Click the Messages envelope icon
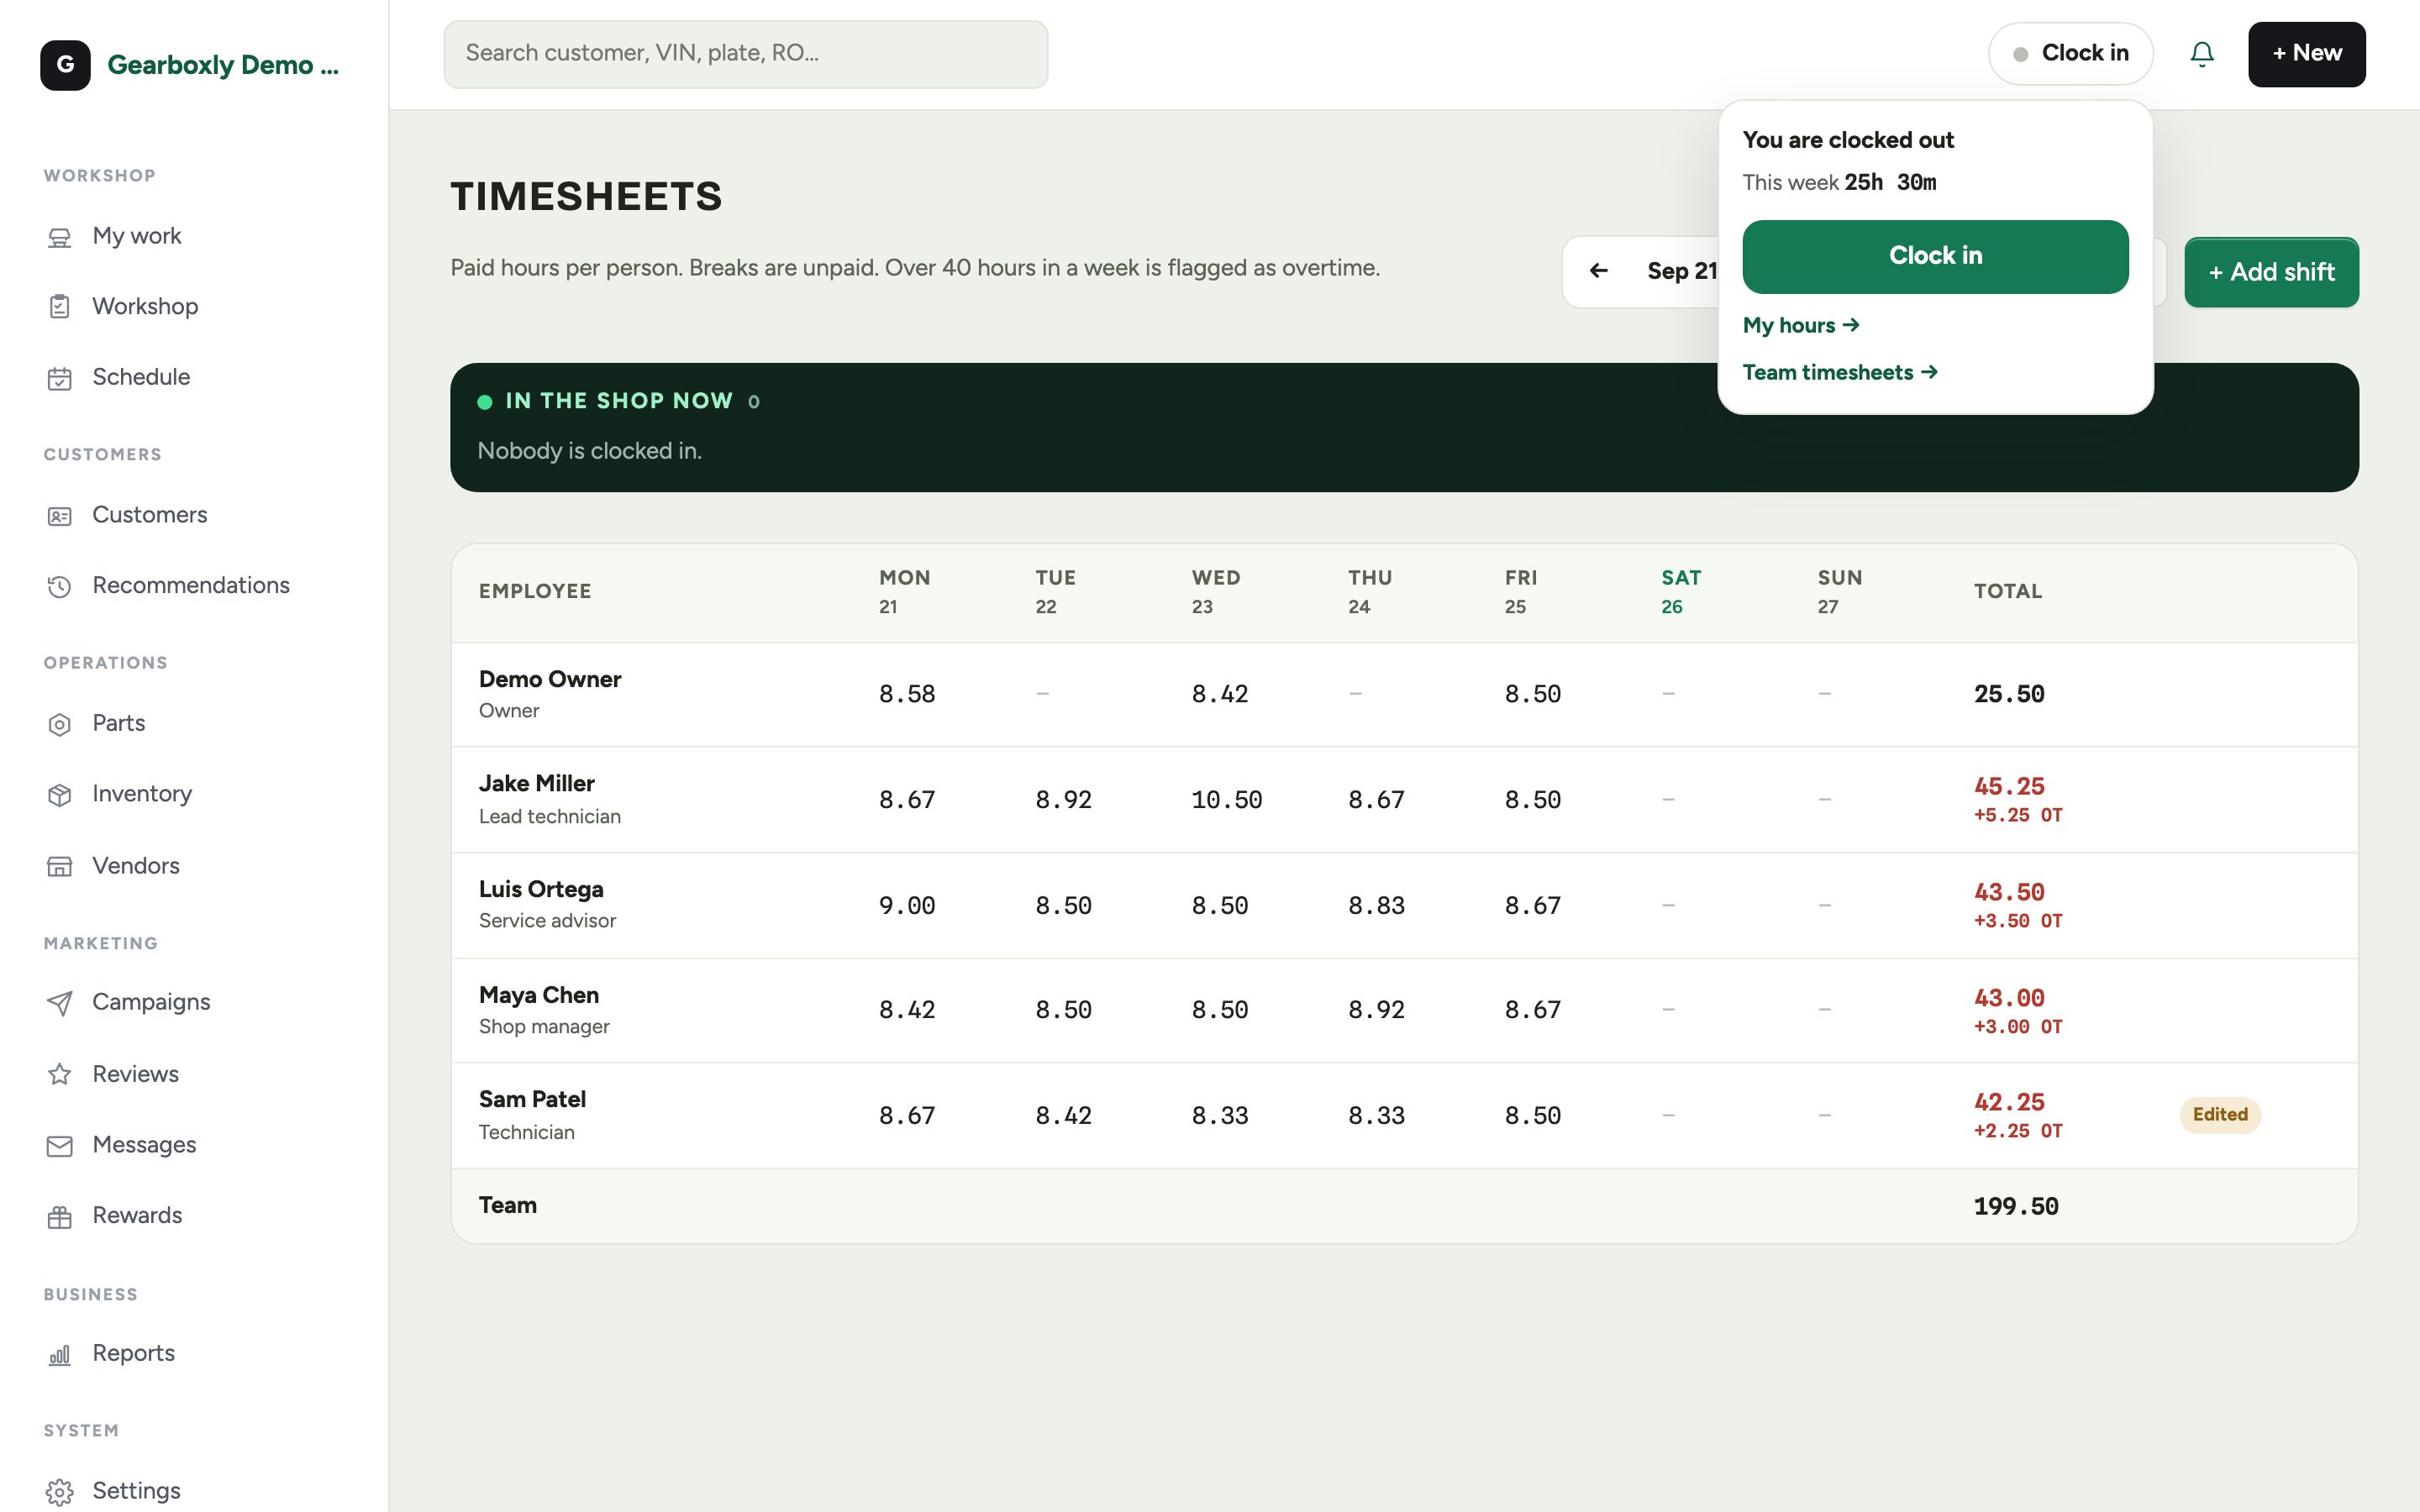Viewport: 2420px width, 1512px height. point(60,1146)
